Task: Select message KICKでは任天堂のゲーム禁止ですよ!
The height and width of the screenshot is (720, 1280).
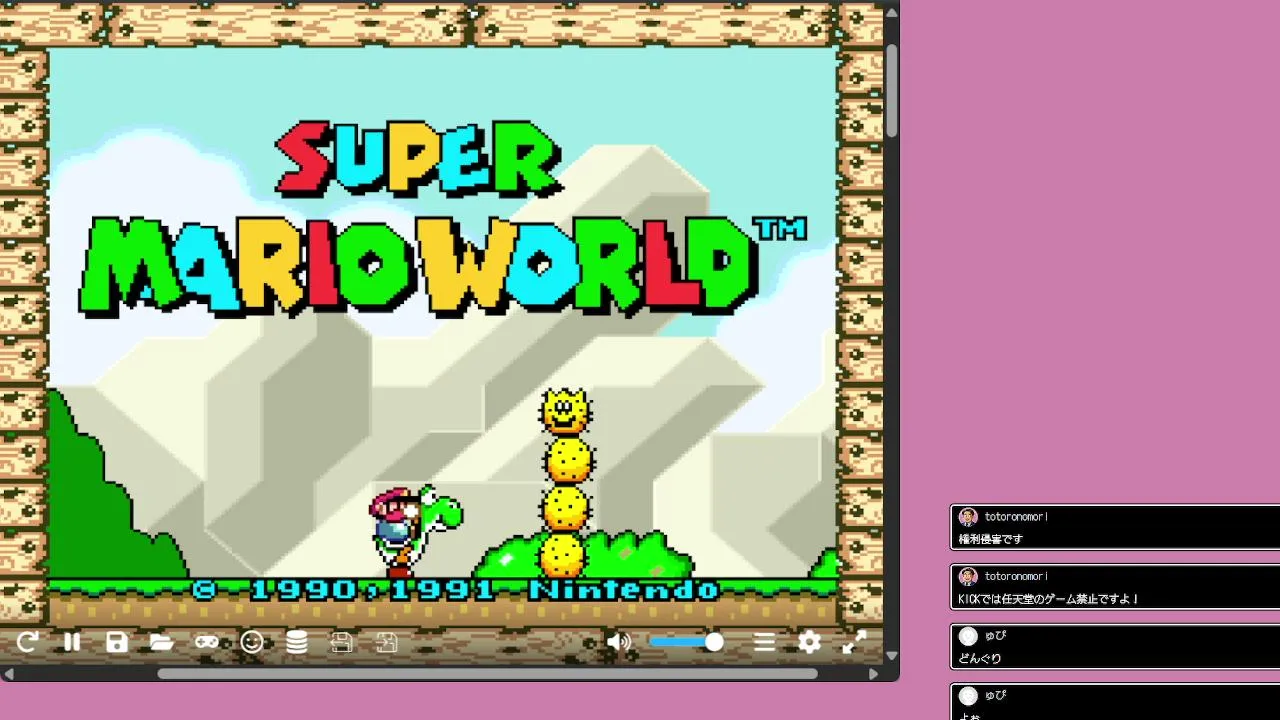Action: [x=1048, y=599]
